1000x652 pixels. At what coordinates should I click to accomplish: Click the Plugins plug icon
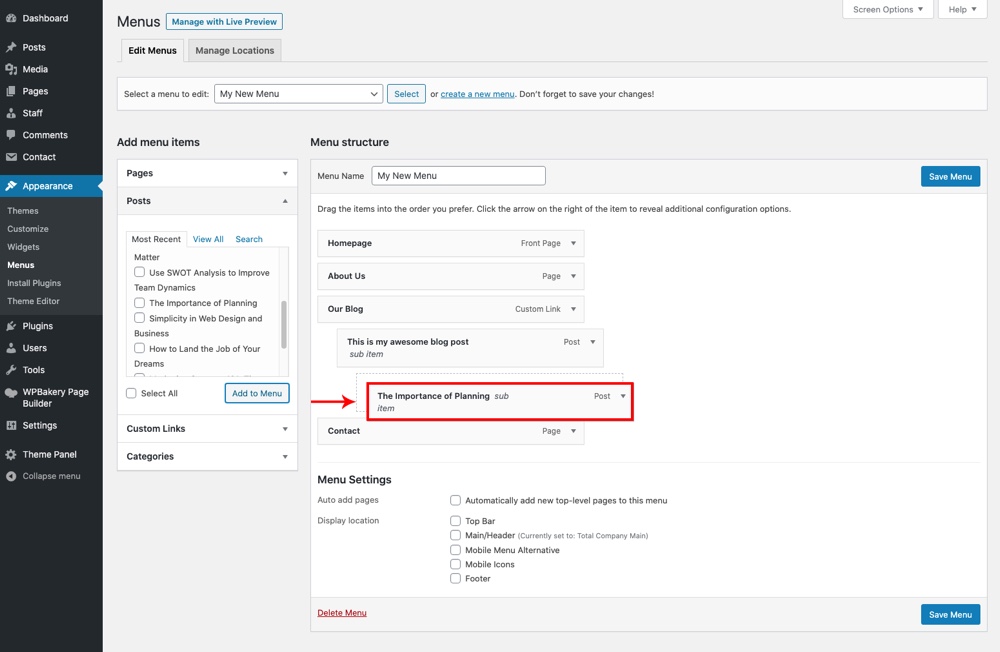11,326
